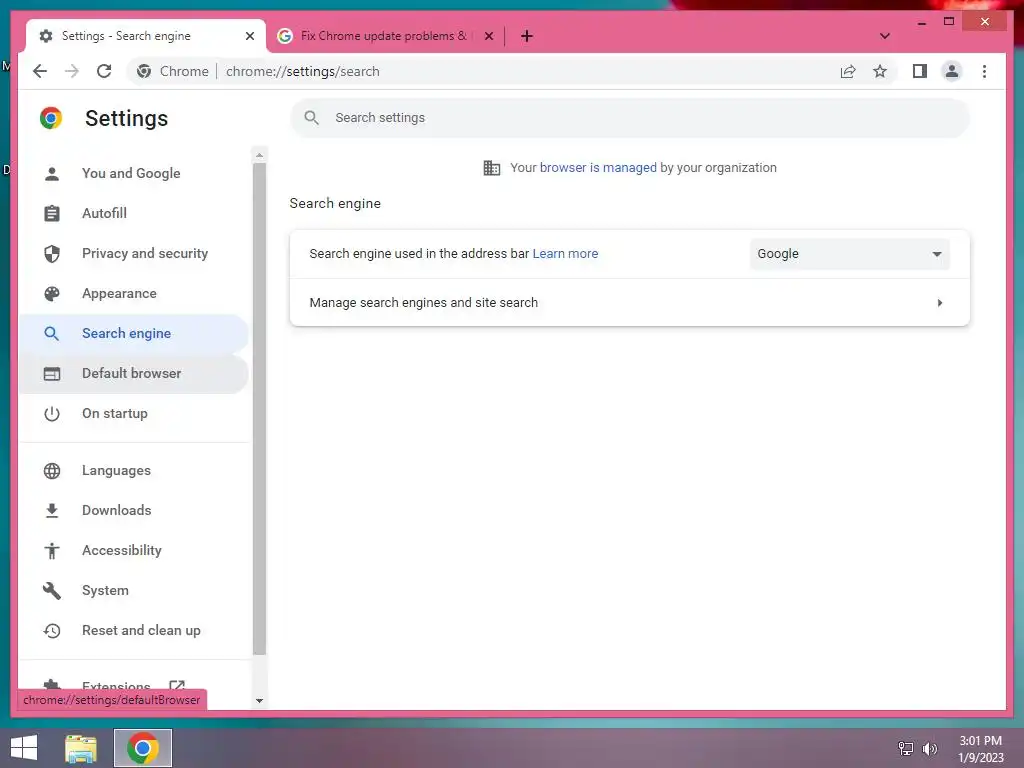
Task: Click the magnifier icon in Search settings
Action: click(x=312, y=118)
